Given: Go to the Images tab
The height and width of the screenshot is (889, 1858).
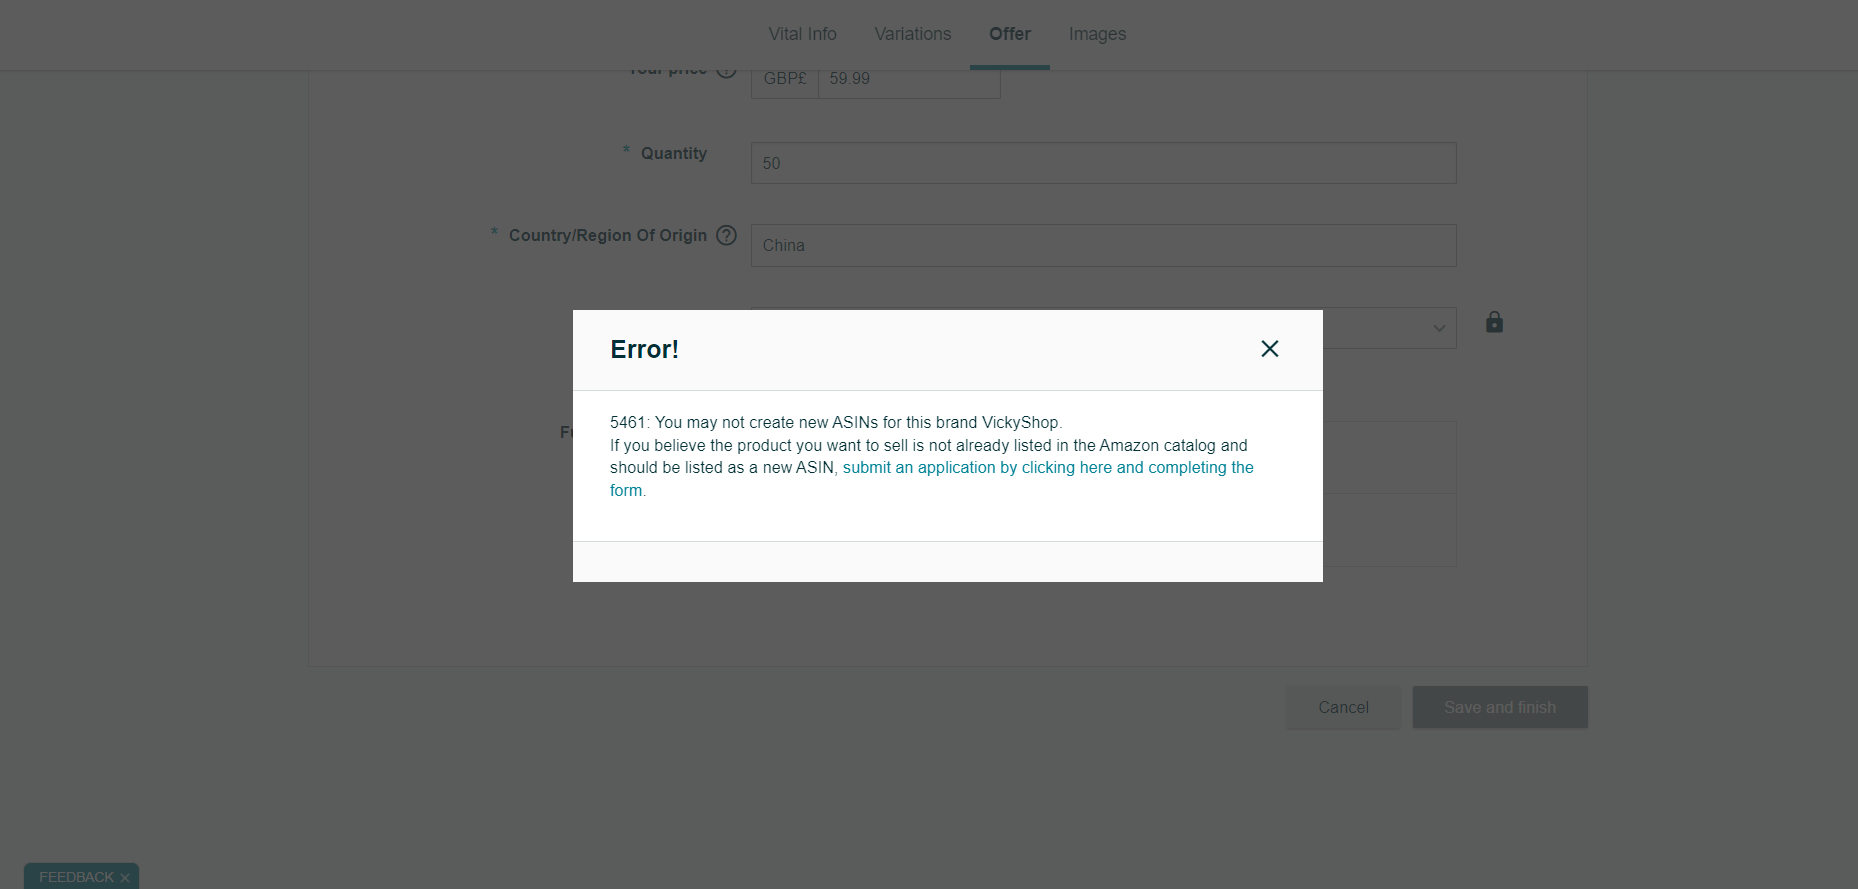Looking at the screenshot, I should click(x=1097, y=34).
